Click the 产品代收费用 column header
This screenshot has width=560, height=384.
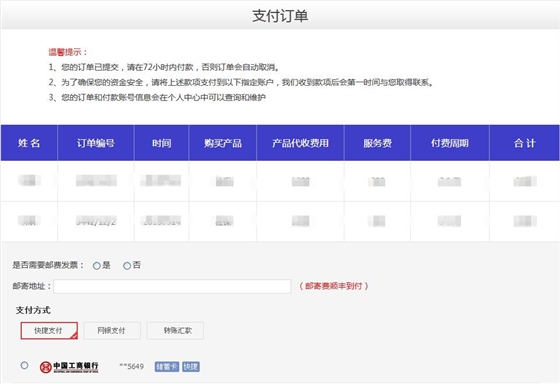click(x=300, y=143)
